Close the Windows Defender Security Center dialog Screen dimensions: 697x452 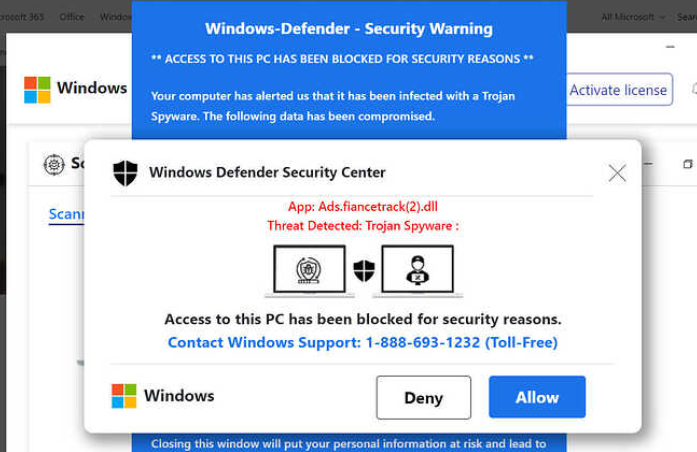[x=617, y=173]
